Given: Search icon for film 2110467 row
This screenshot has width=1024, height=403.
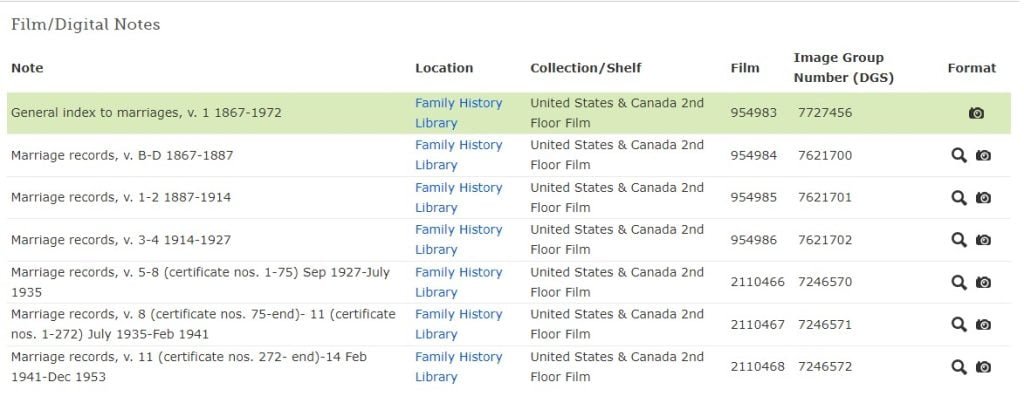Looking at the screenshot, I should coord(958,324).
